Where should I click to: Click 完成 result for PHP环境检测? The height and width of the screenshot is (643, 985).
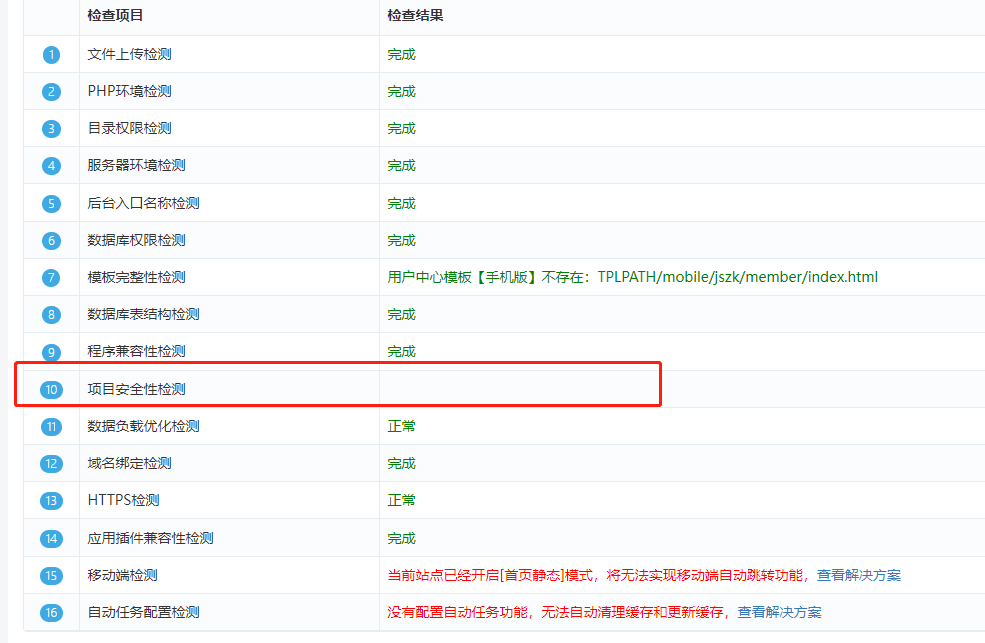tap(401, 92)
